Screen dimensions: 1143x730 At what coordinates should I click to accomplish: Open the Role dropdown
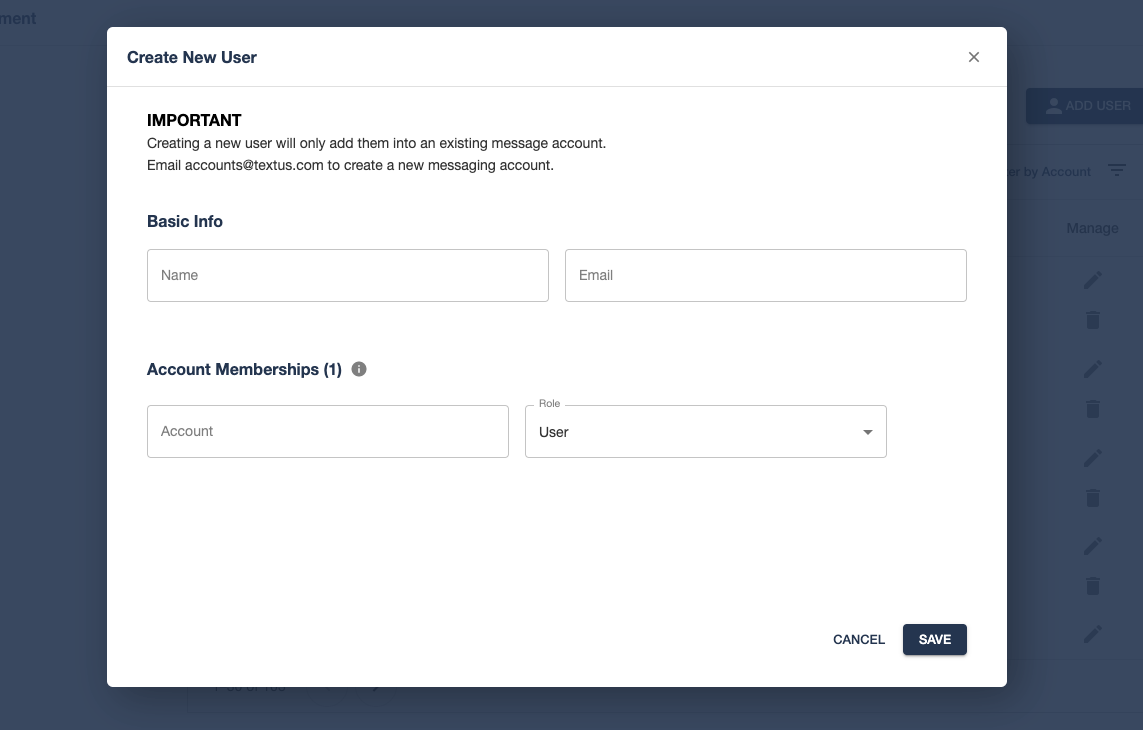click(705, 431)
